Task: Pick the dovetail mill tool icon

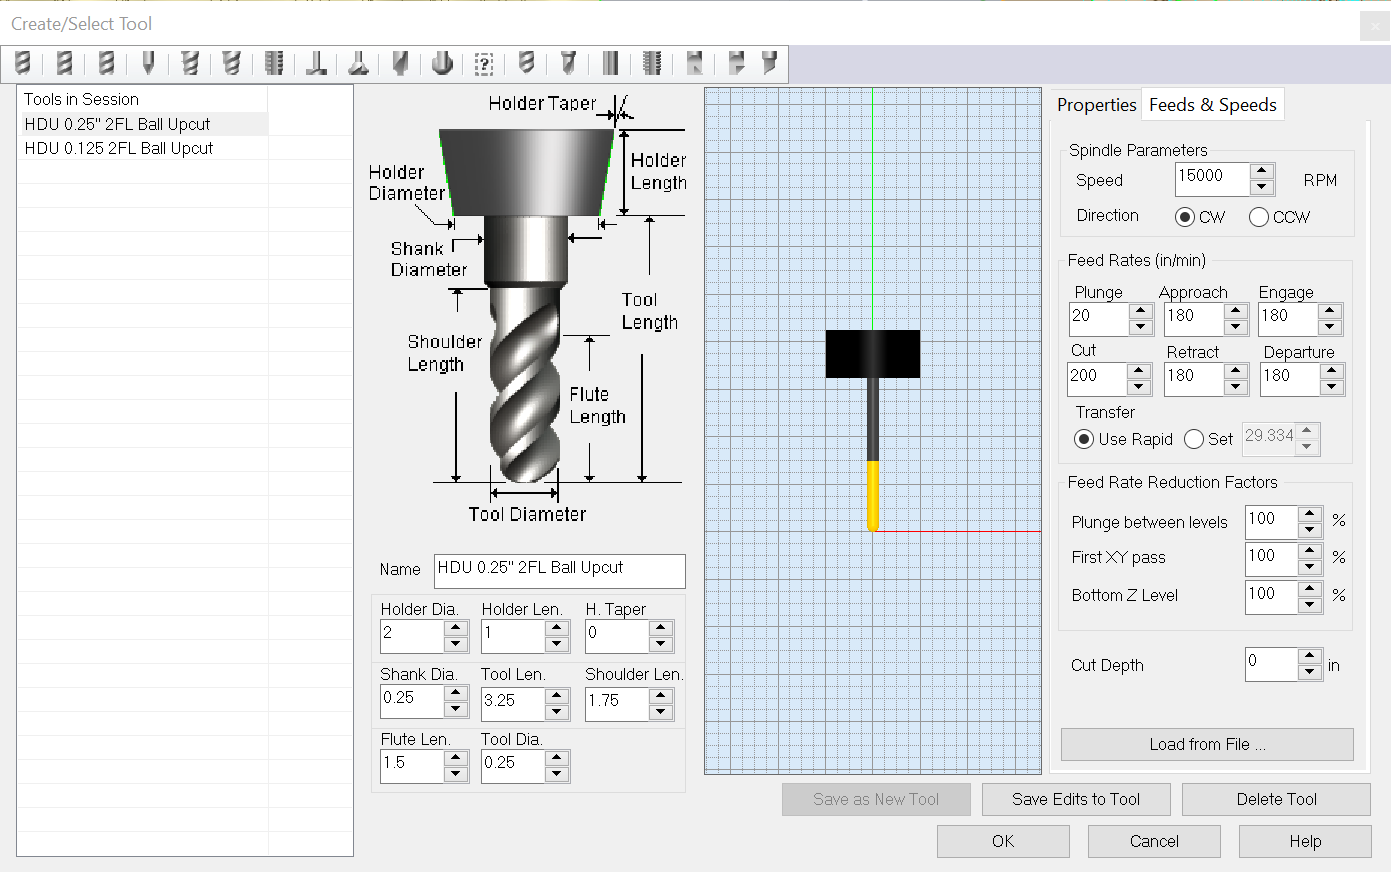Action: pyautogui.click(x=358, y=64)
